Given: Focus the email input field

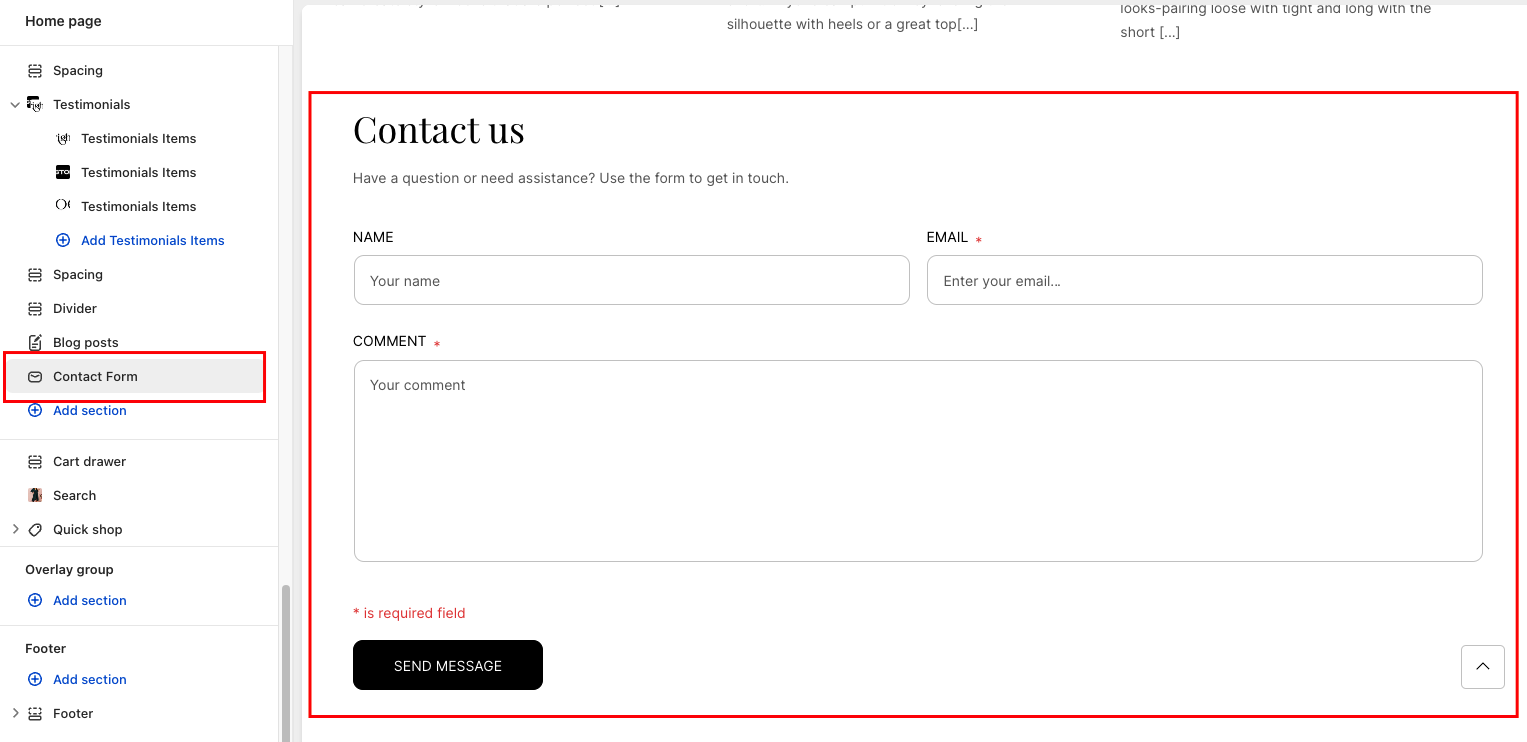Looking at the screenshot, I should coord(1204,281).
